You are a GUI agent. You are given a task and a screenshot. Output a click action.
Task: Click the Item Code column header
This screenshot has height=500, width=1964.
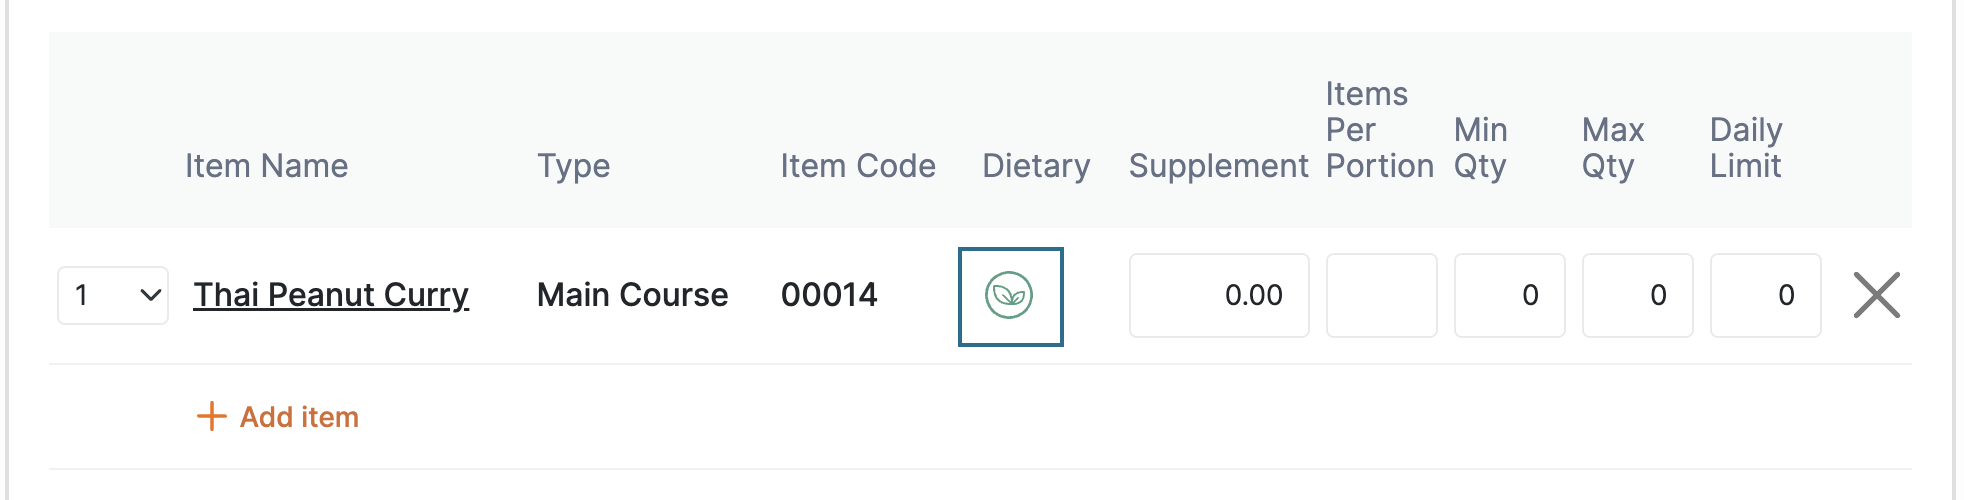click(x=858, y=166)
